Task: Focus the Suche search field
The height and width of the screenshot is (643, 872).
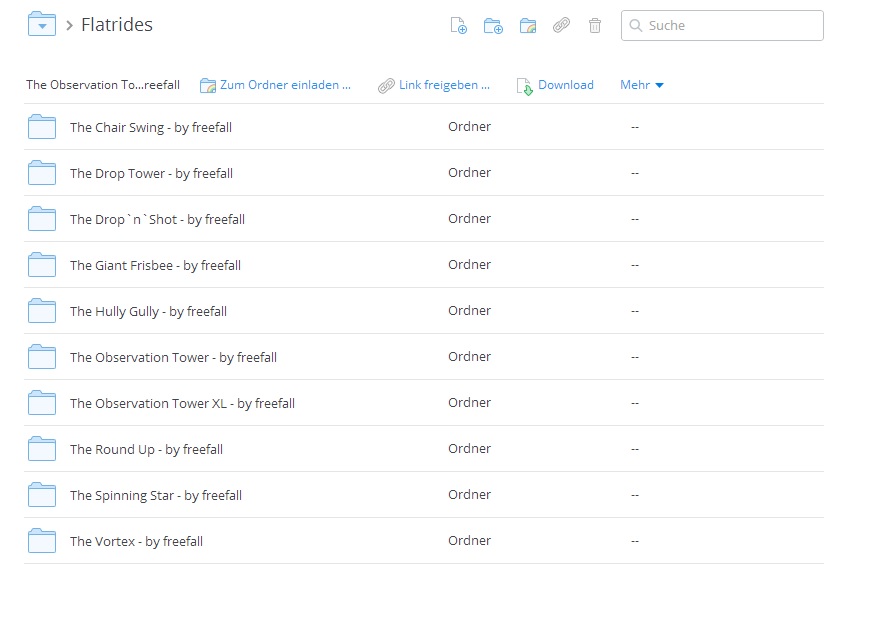Action: point(730,26)
